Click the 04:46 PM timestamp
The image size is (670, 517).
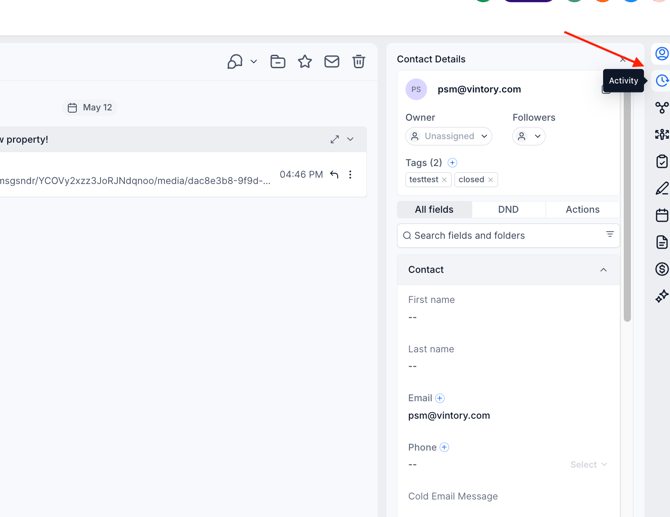pyautogui.click(x=301, y=174)
